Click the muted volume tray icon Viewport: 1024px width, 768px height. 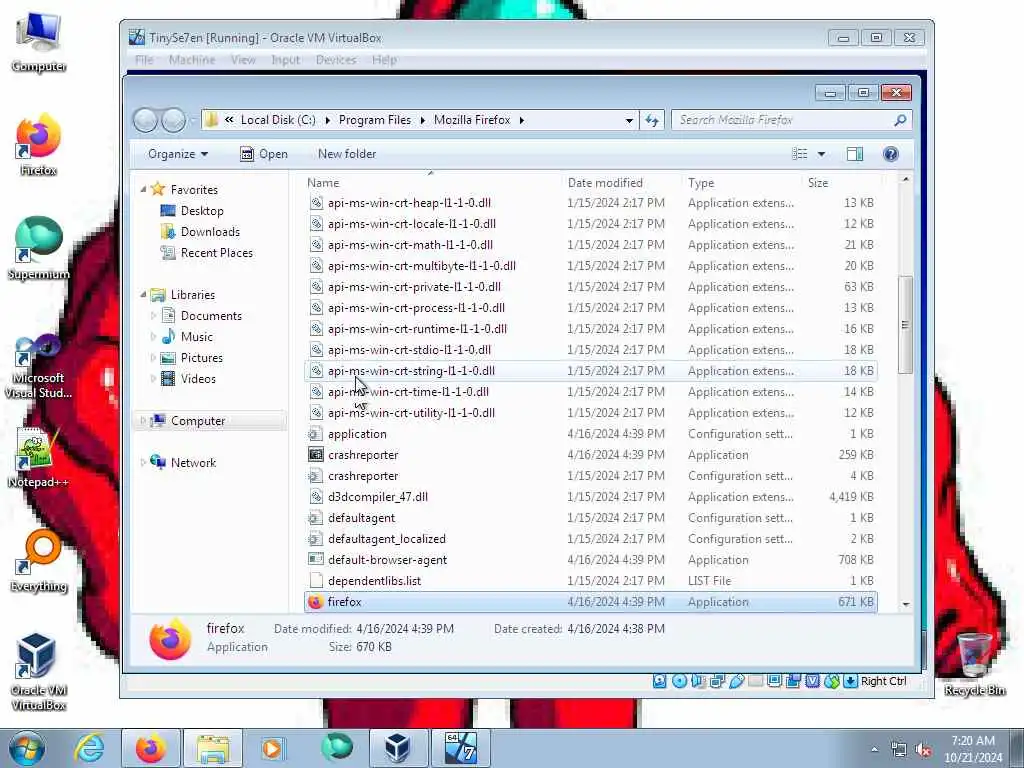point(923,750)
